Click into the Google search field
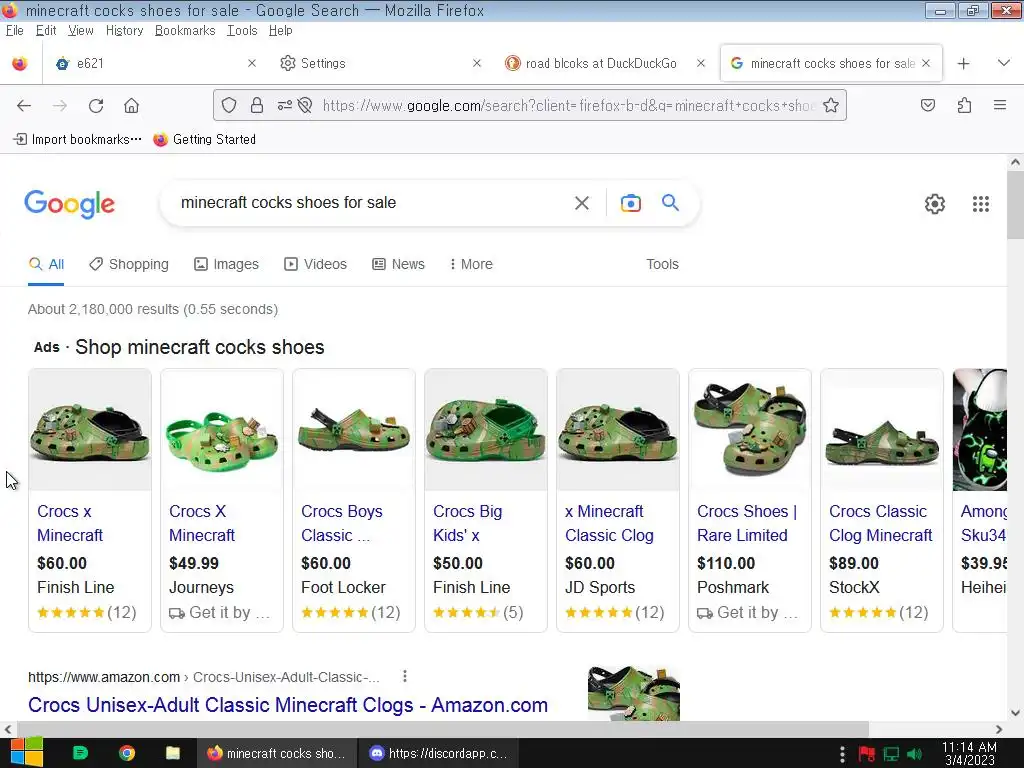Screen dimensions: 1024x768 (369, 202)
